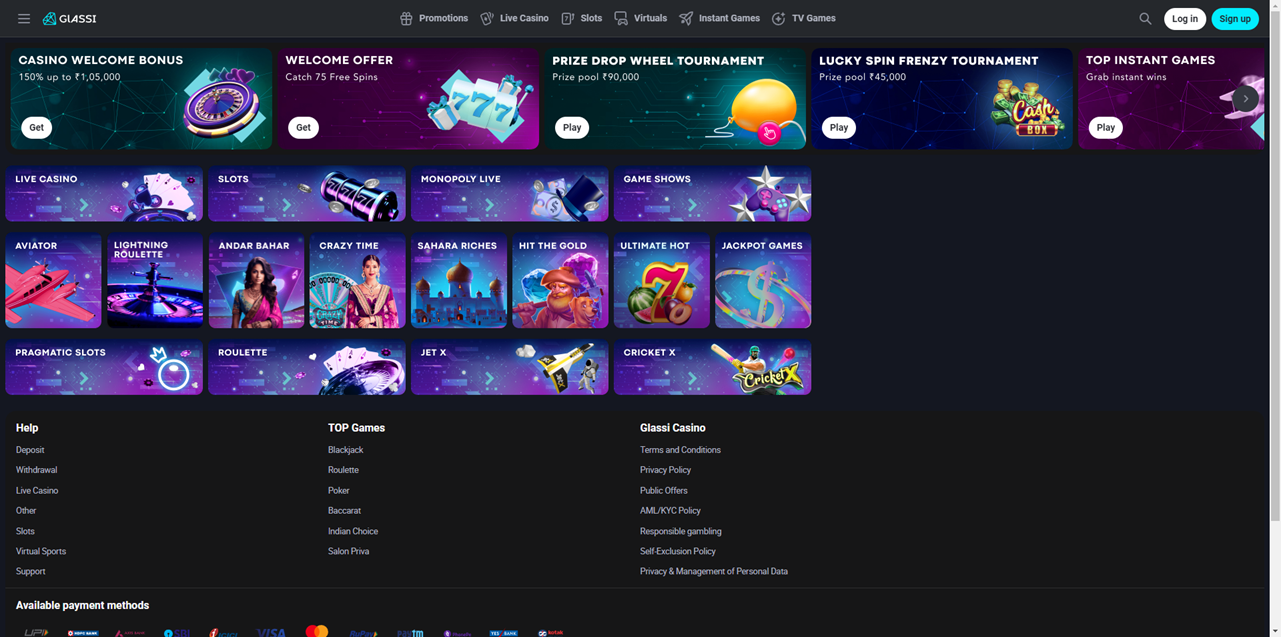This screenshot has height=637, width=1281.
Task: Open the search magnifier icon
Action: coord(1144,18)
